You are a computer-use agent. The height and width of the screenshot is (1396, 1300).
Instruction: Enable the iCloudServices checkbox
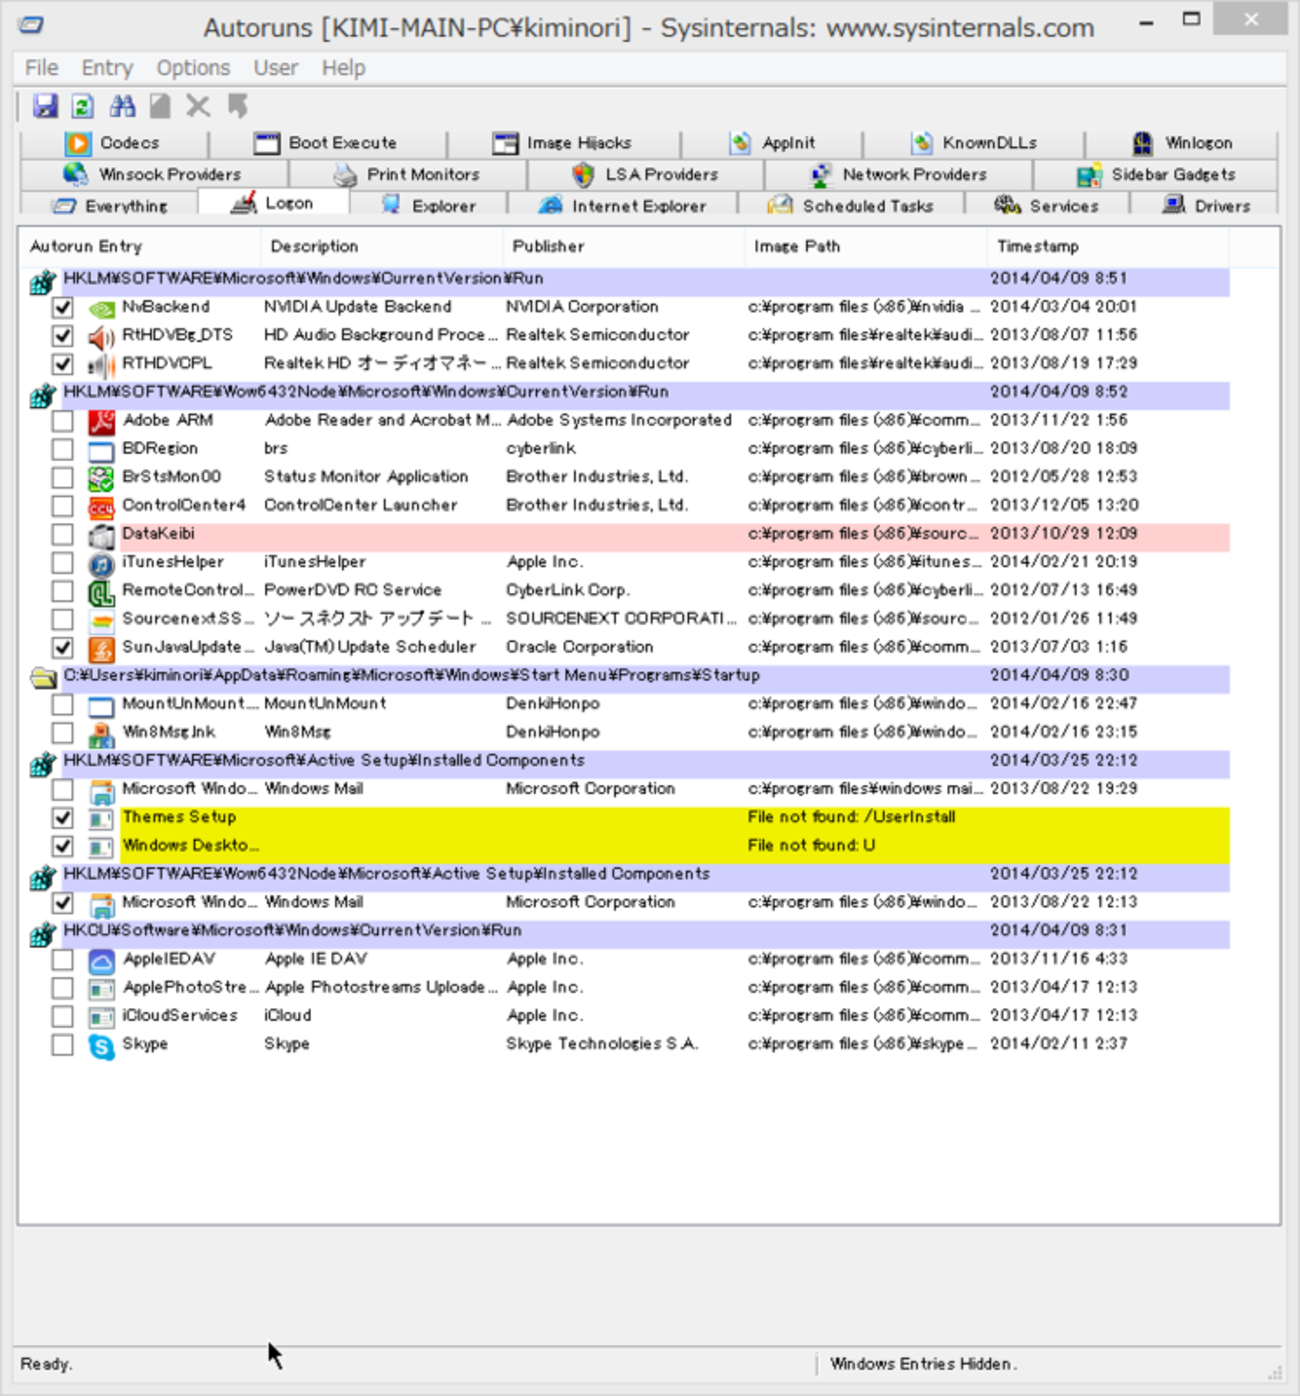coord(62,1016)
